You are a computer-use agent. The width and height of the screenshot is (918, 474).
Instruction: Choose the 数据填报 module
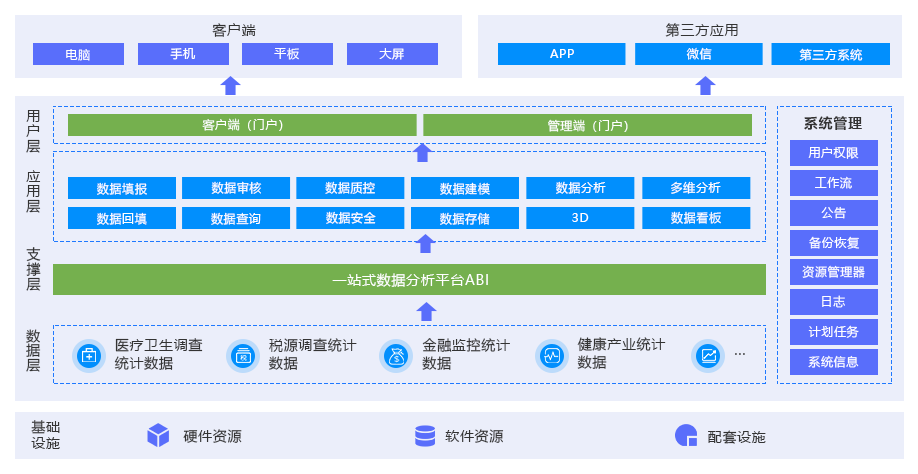[x=122, y=188]
